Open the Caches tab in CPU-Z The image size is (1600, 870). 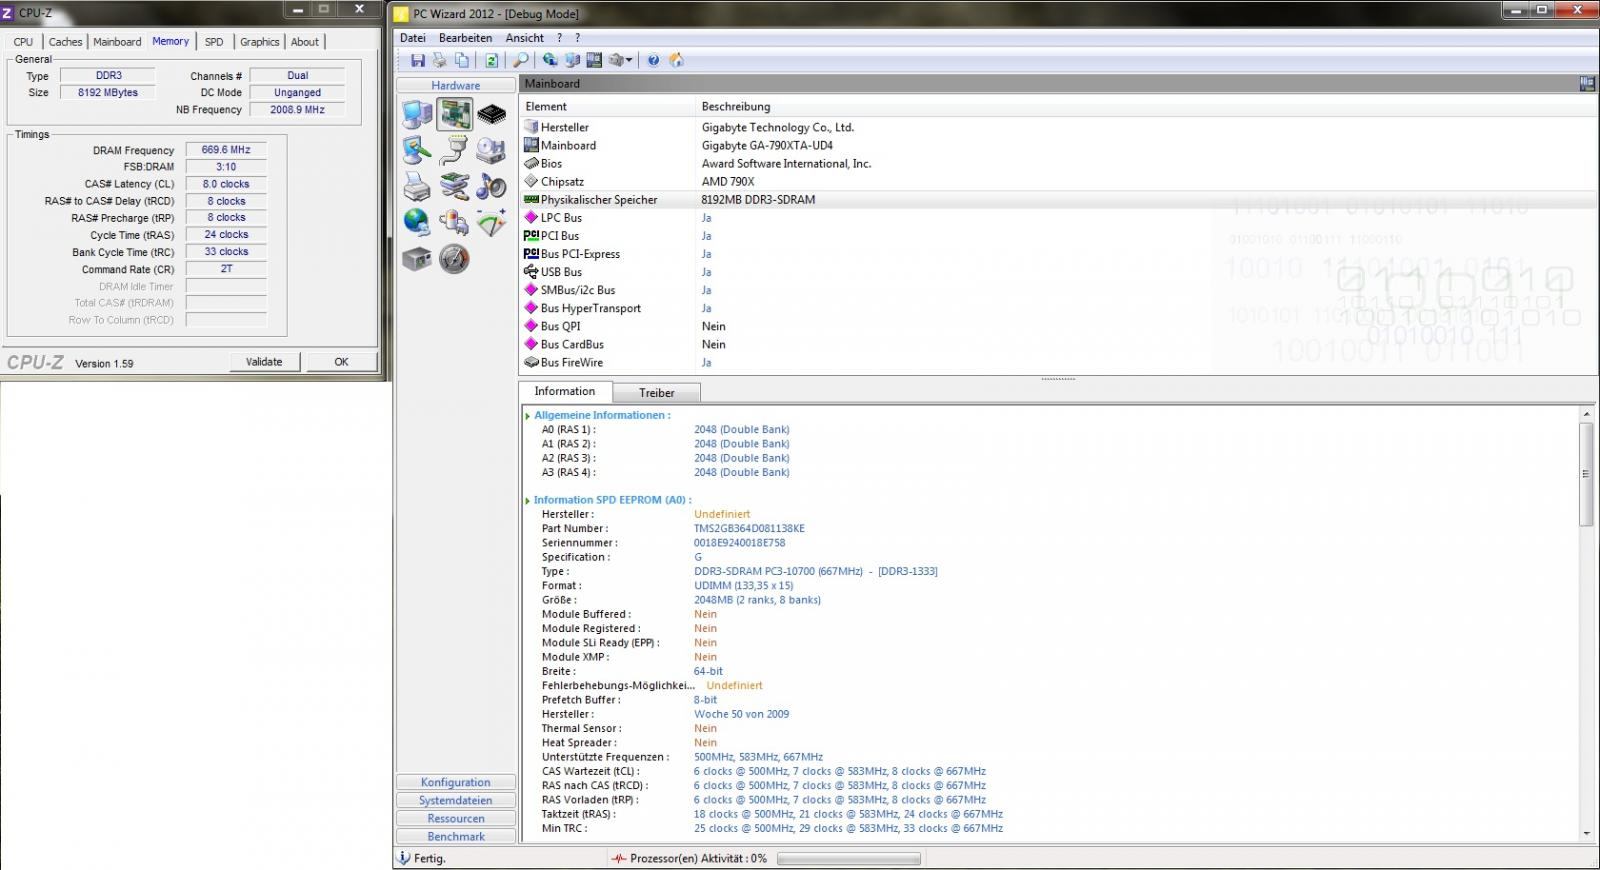[x=65, y=42]
